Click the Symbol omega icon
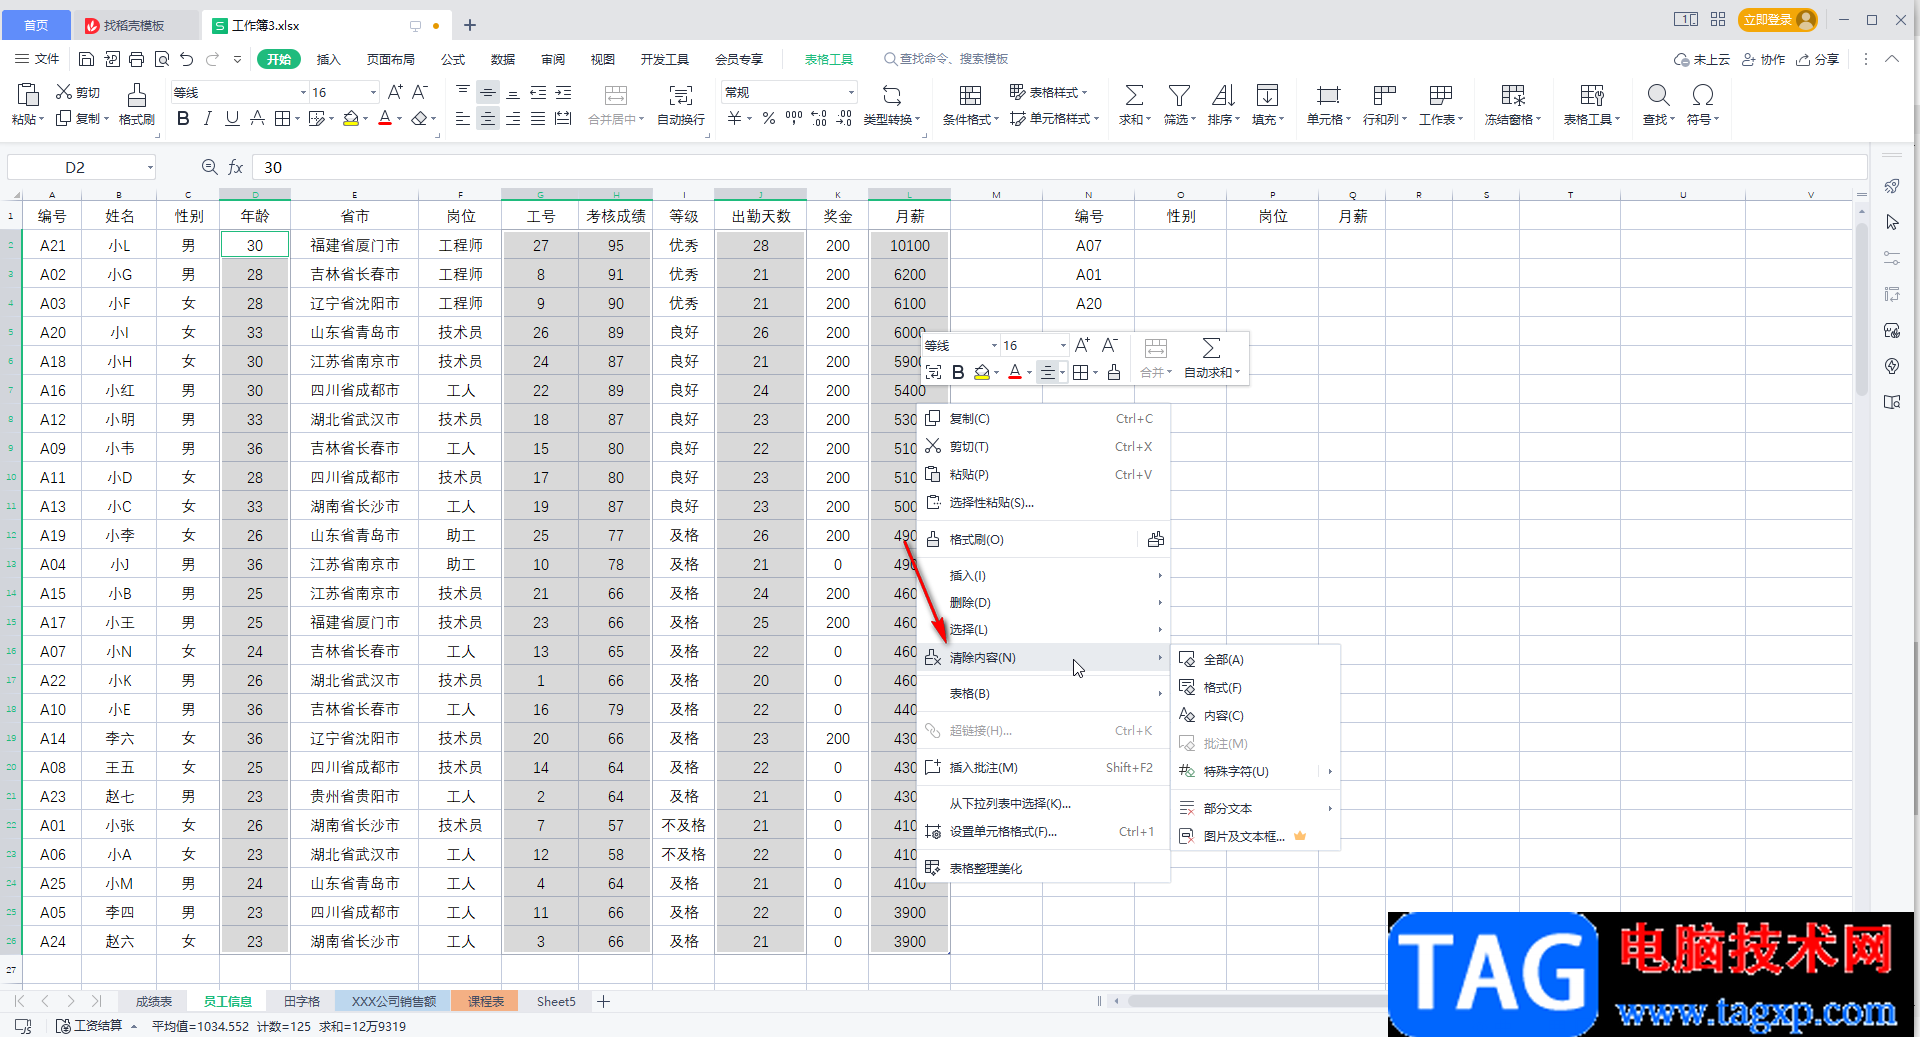The height and width of the screenshot is (1037, 1920). coord(1702,95)
